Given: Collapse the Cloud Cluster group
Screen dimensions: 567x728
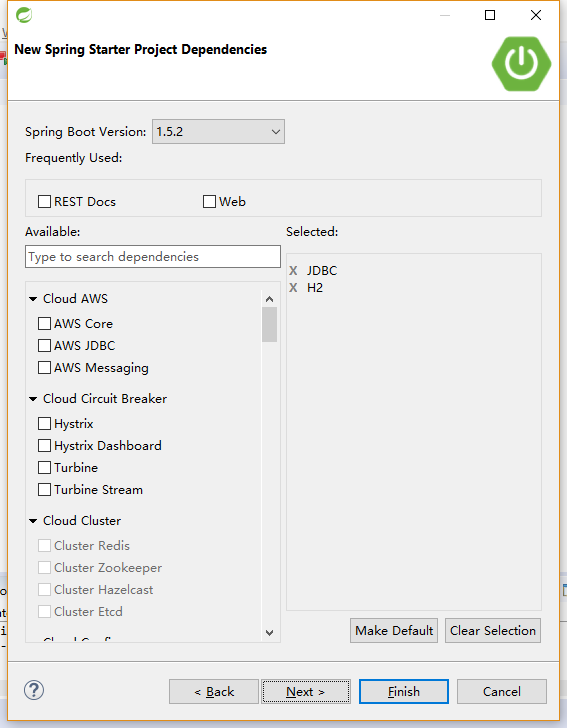Looking at the screenshot, I should pyautogui.click(x=33, y=521).
